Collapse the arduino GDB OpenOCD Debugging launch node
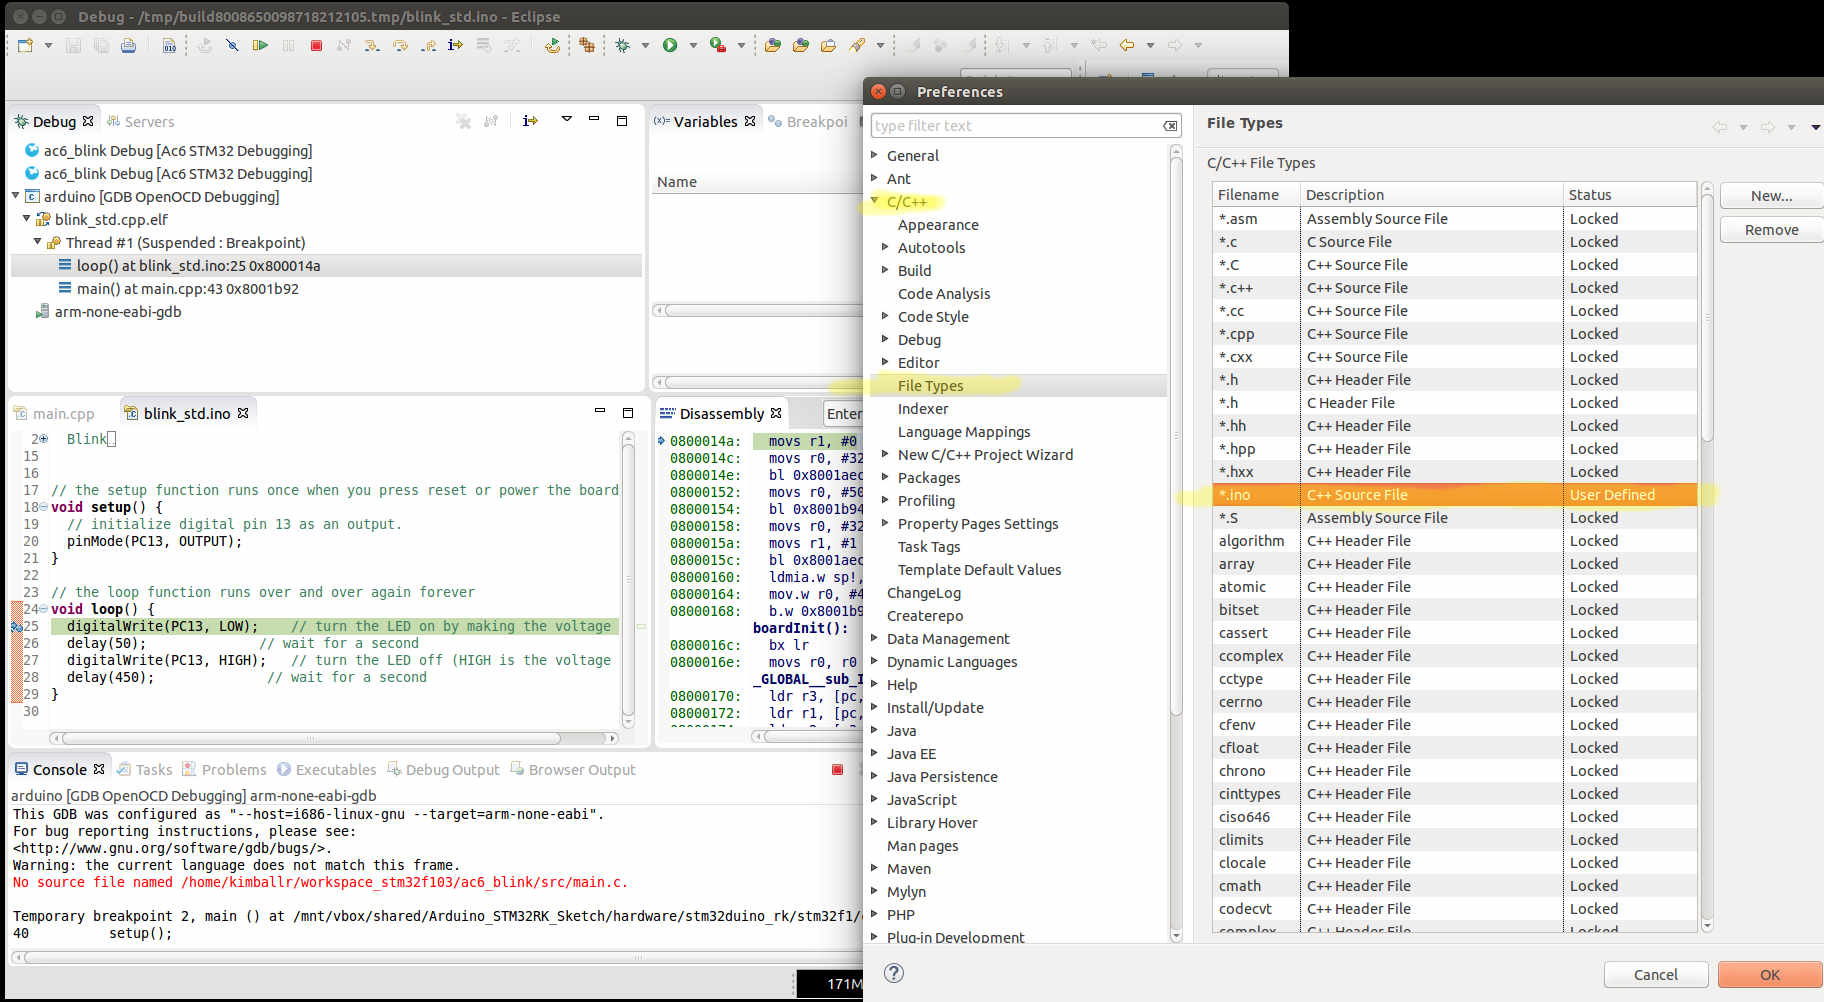The width and height of the screenshot is (1824, 1002). 16,196
